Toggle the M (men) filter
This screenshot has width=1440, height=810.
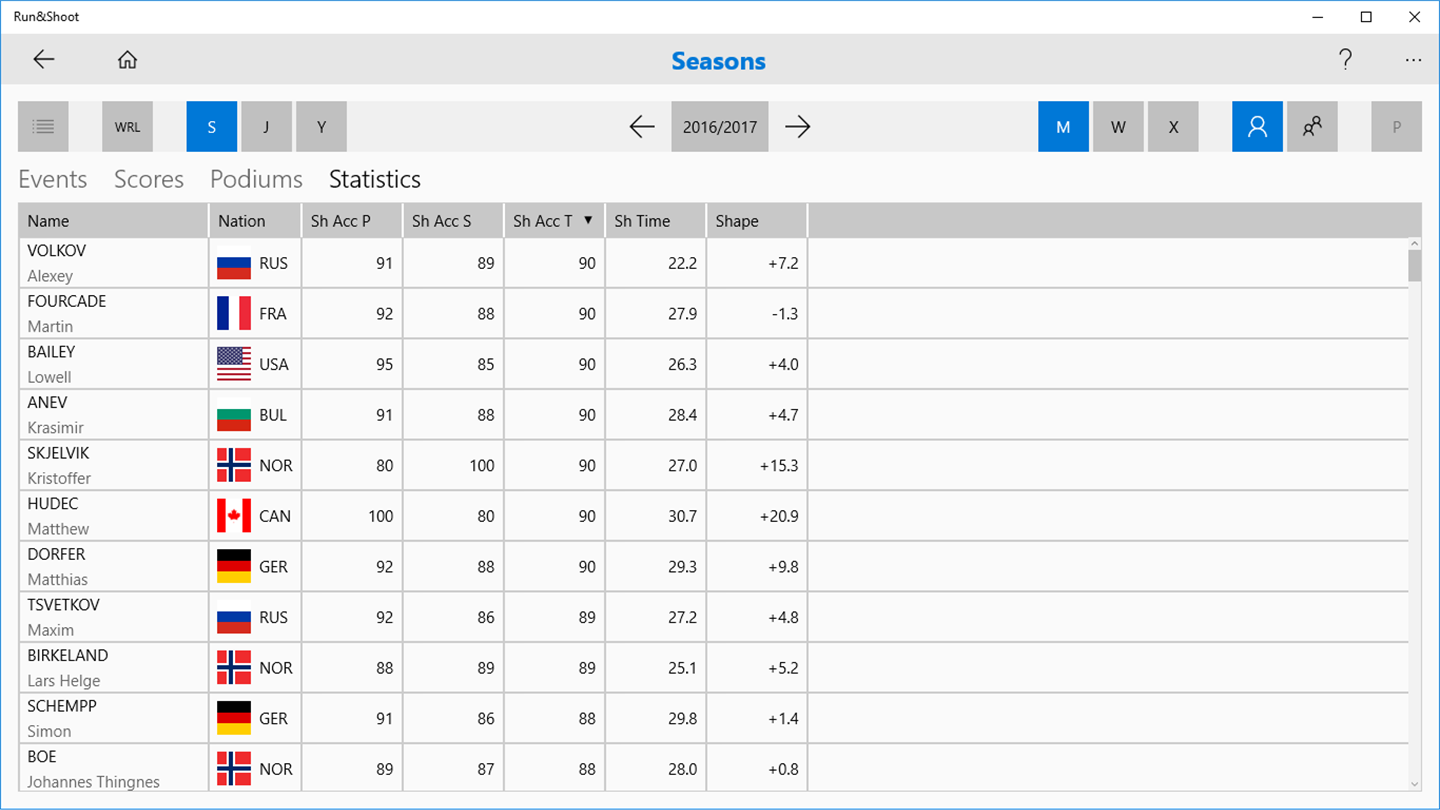click(x=1063, y=127)
